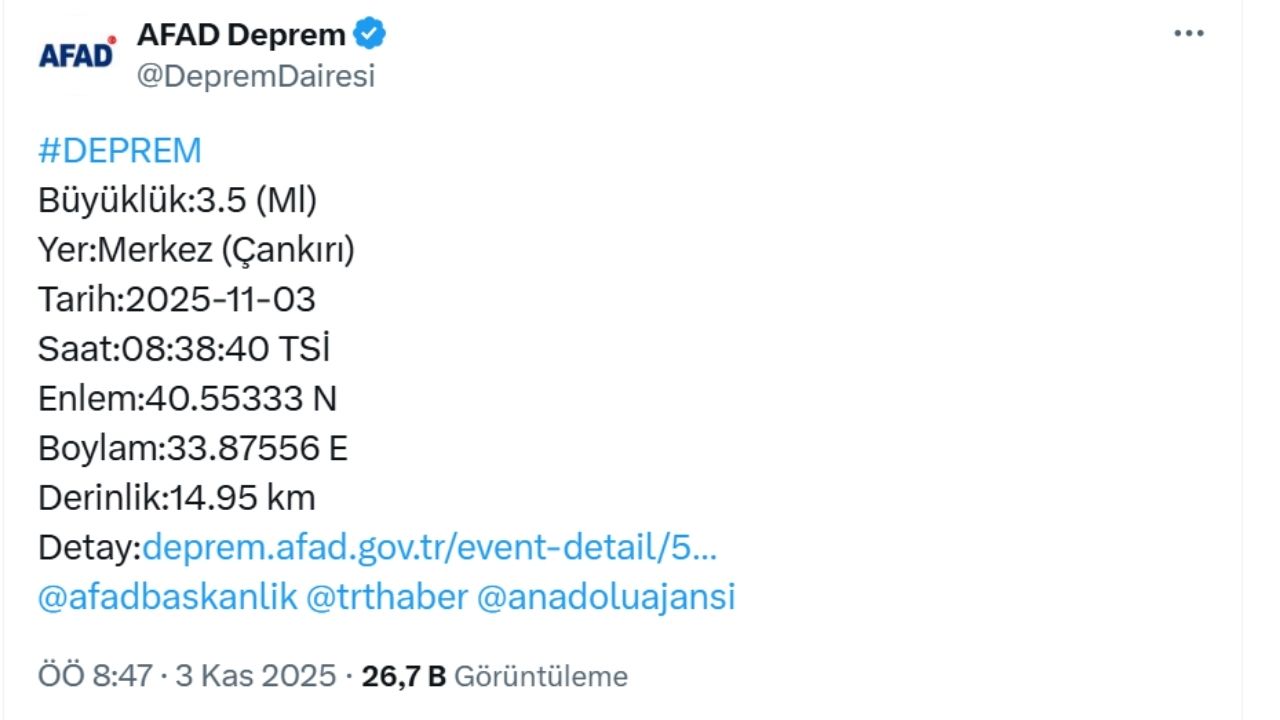Open the #DEPREM hashtag
This screenshot has width=1280, height=720.
click(118, 150)
